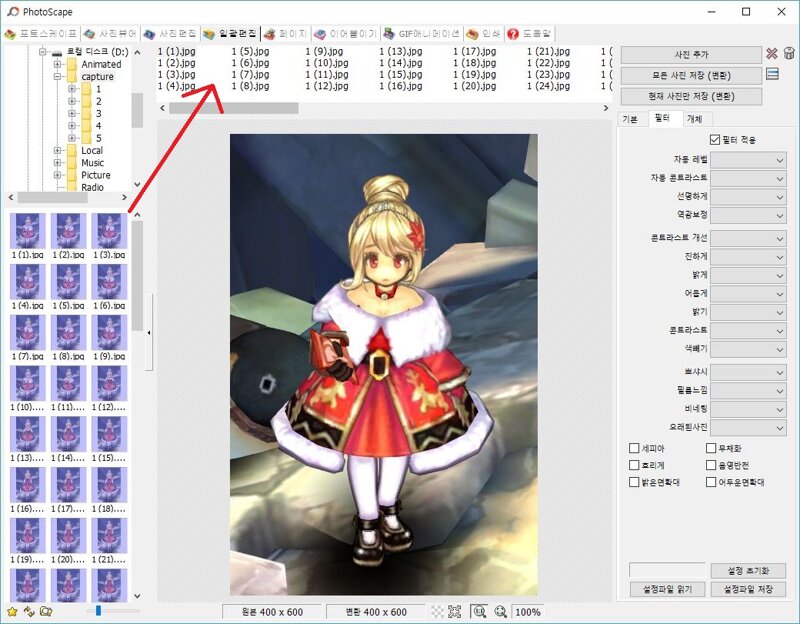The image size is (800, 624).
Task: Toggle the checkerboard background icon
Action: tap(437, 612)
